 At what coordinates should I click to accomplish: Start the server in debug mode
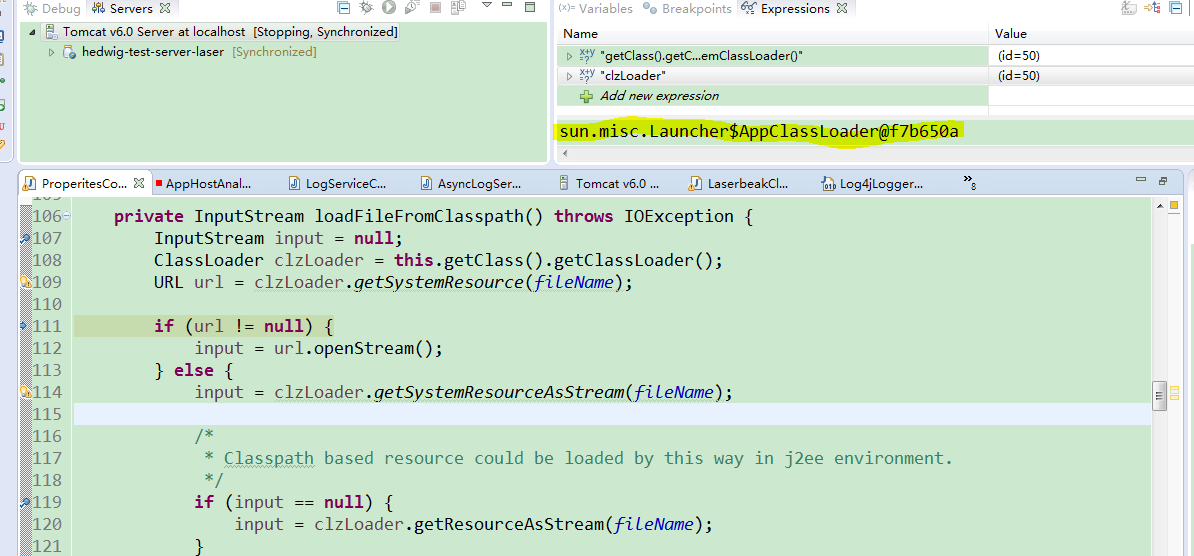point(366,8)
